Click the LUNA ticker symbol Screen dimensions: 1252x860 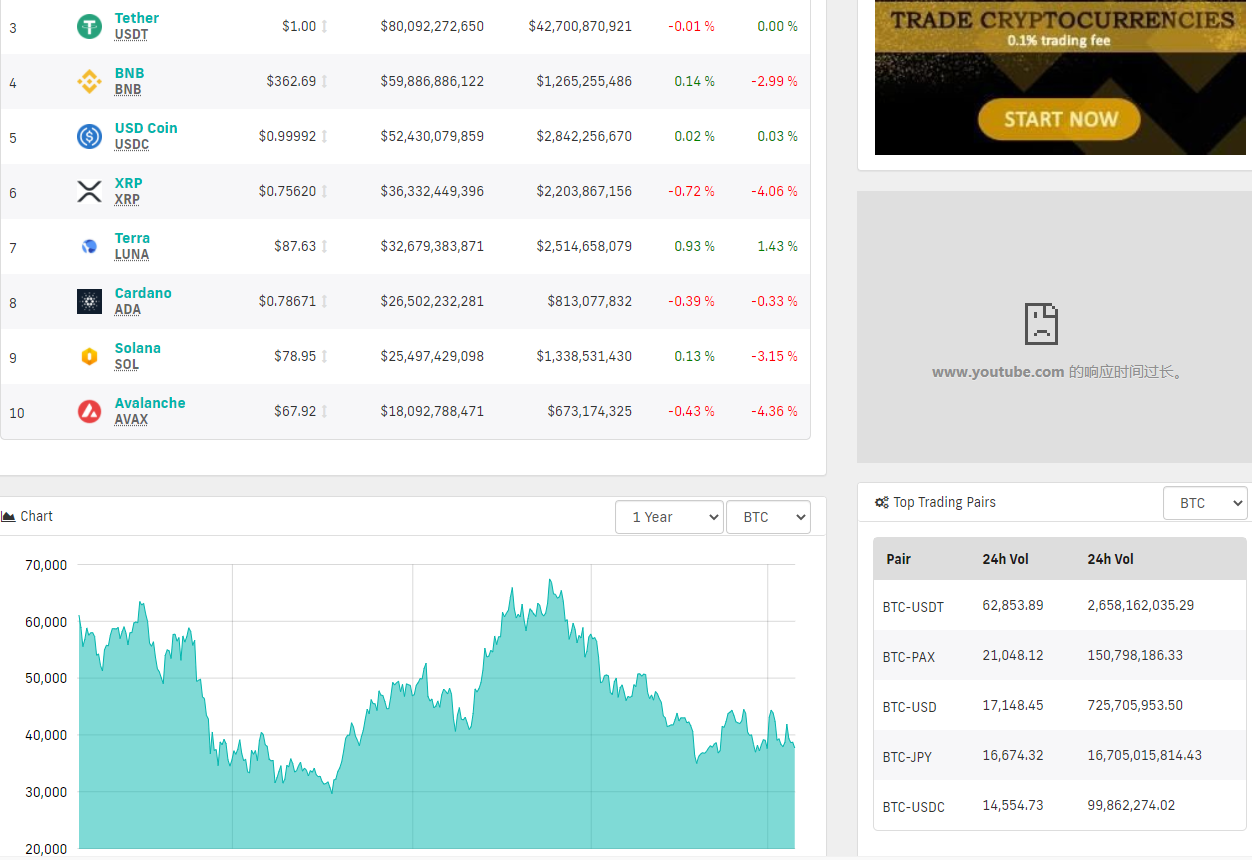point(132,255)
